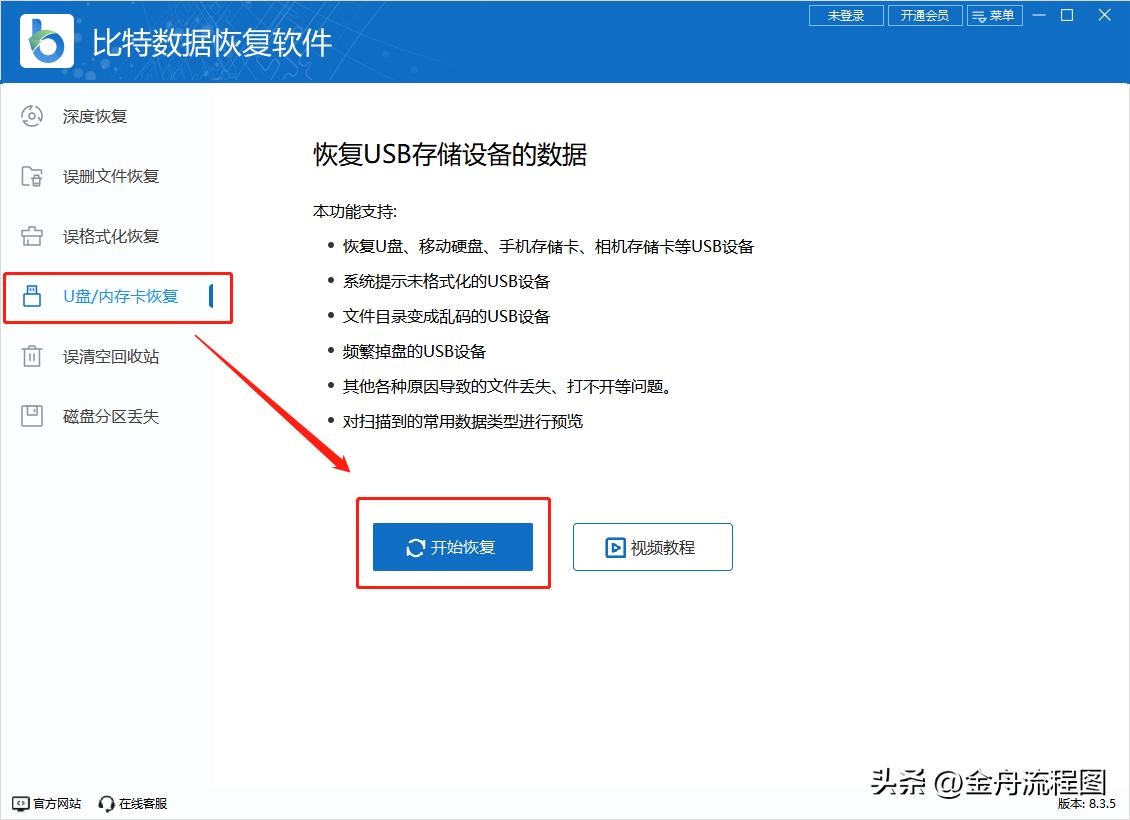Click 未登录 to log in

(846, 15)
